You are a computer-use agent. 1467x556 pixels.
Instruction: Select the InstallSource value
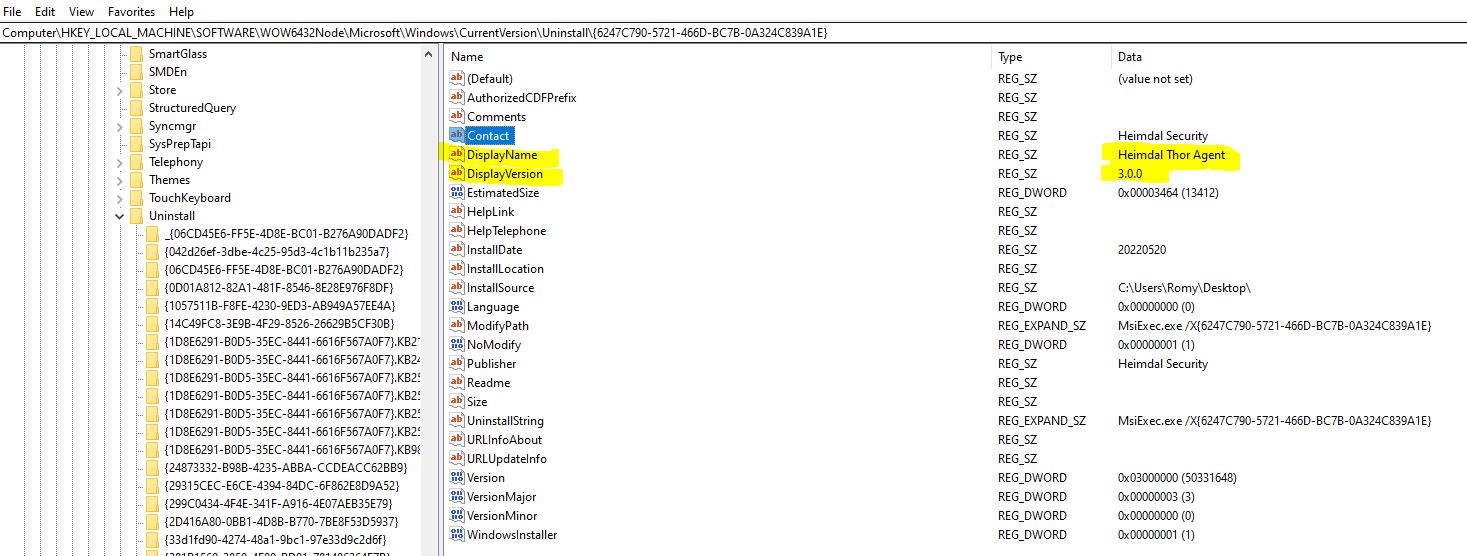[500, 288]
